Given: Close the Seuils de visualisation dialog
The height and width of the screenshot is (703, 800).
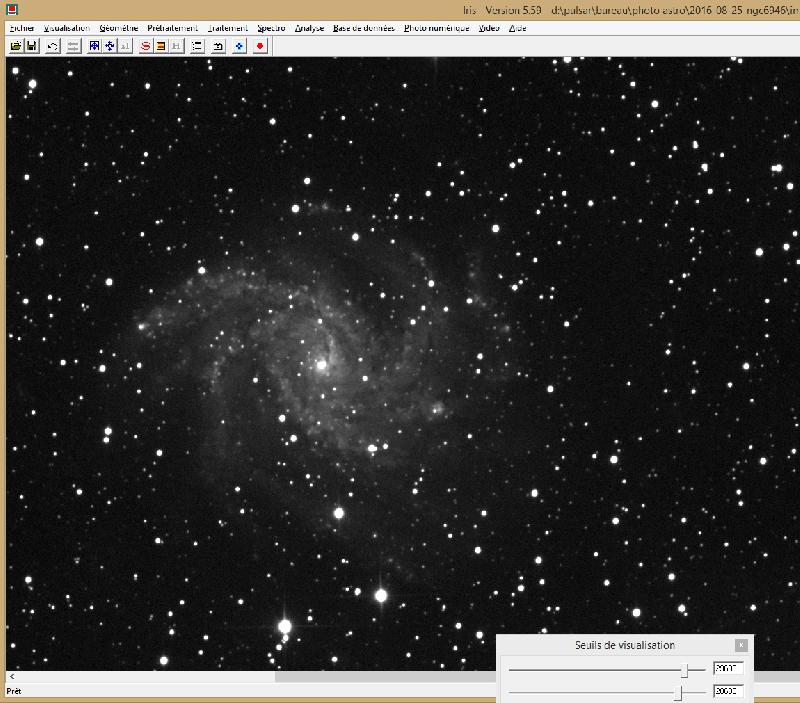Looking at the screenshot, I should (741, 645).
